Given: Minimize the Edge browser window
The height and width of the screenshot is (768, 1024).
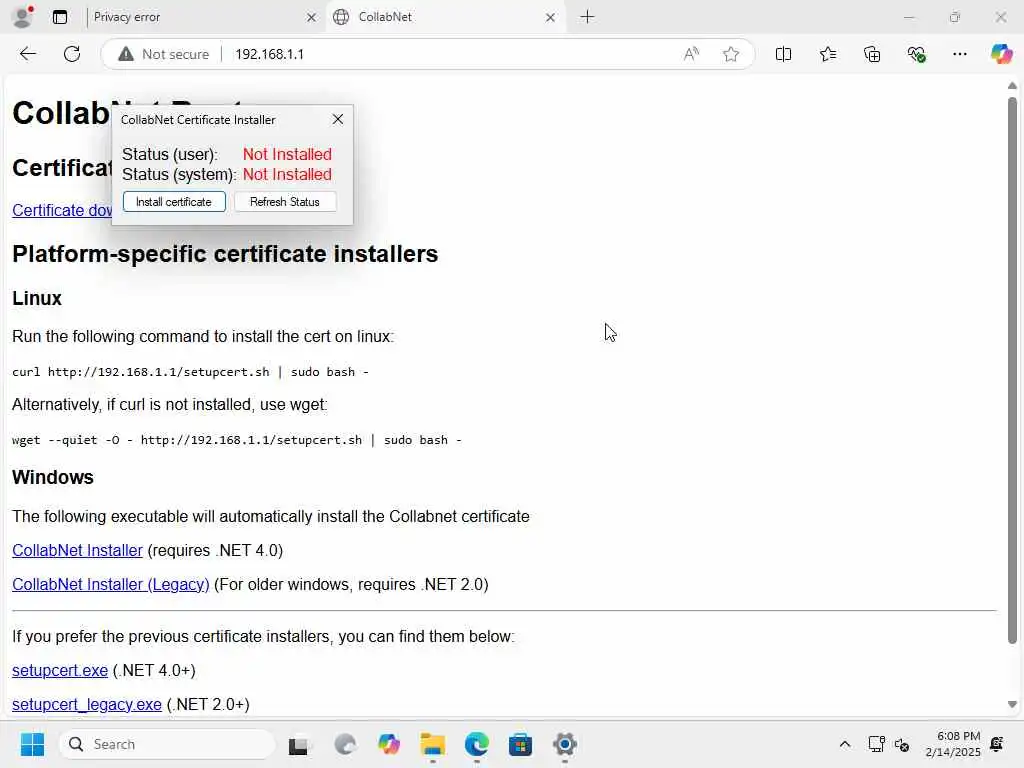Looking at the screenshot, I should click(x=908, y=17).
